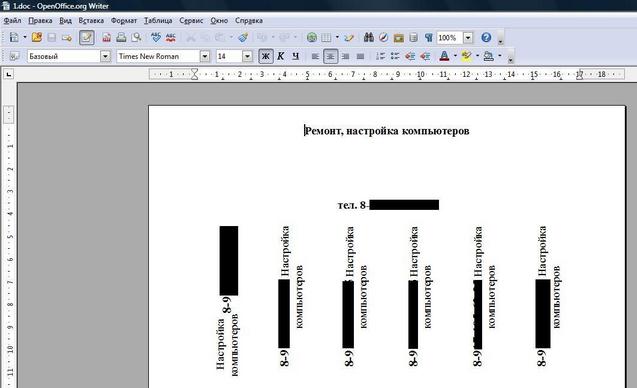The width and height of the screenshot is (637, 388).
Task: Open font color red A swatch
Action: pos(444,56)
